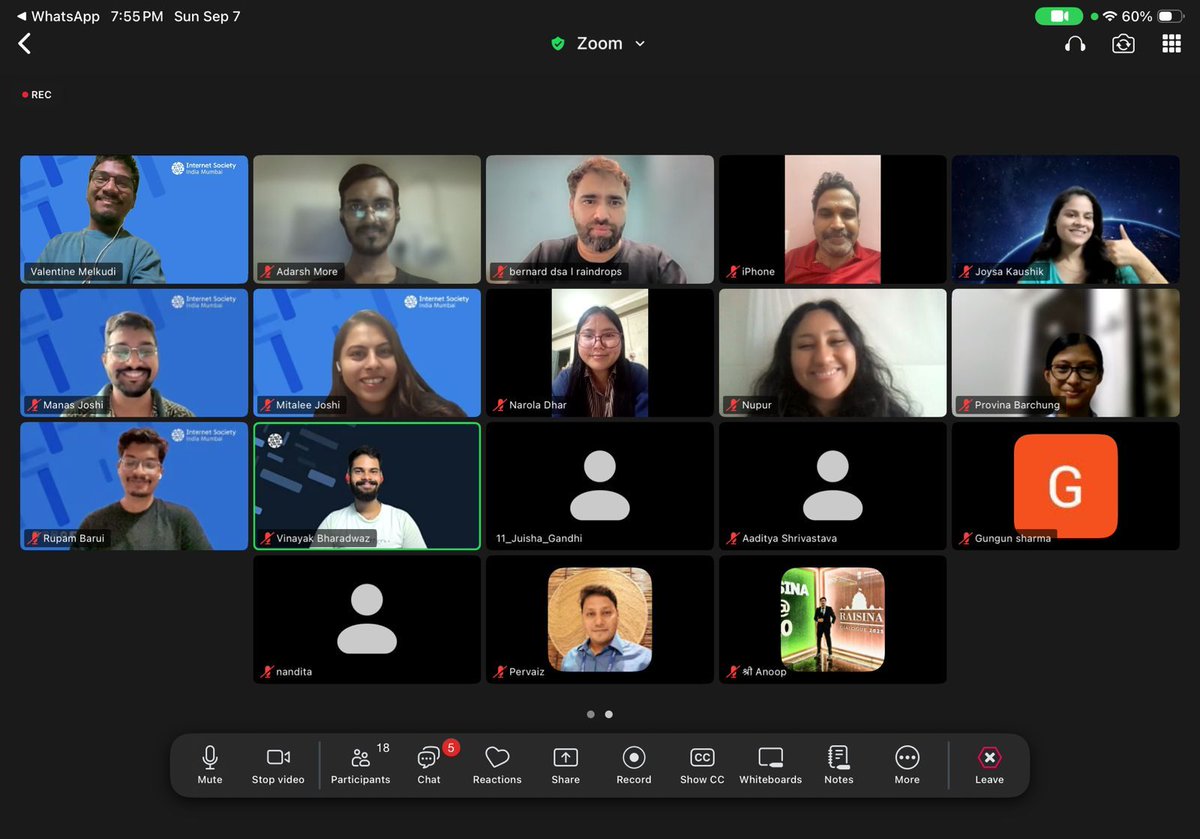This screenshot has width=1200, height=839.
Task: Select Valentine Melkudi's video tile
Action: click(x=134, y=219)
